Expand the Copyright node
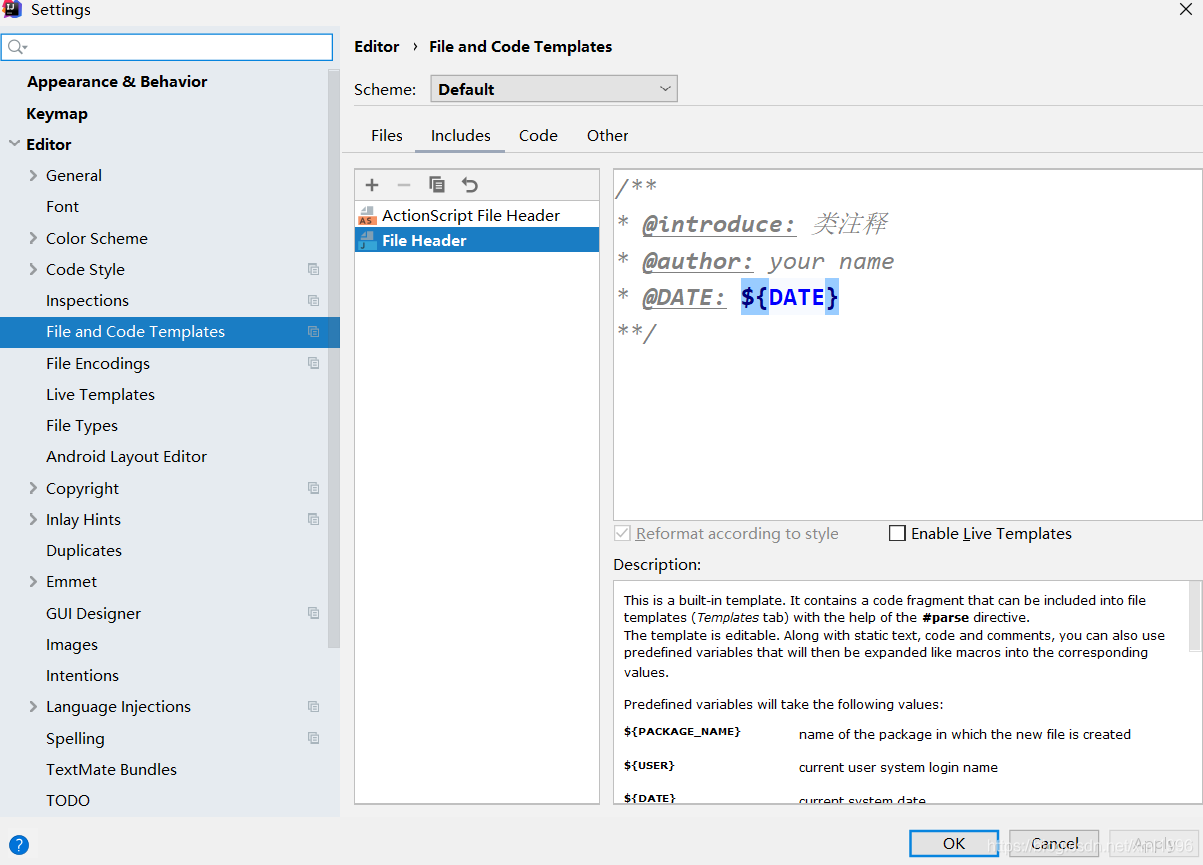The height and width of the screenshot is (865, 1203). pos(33,488)
